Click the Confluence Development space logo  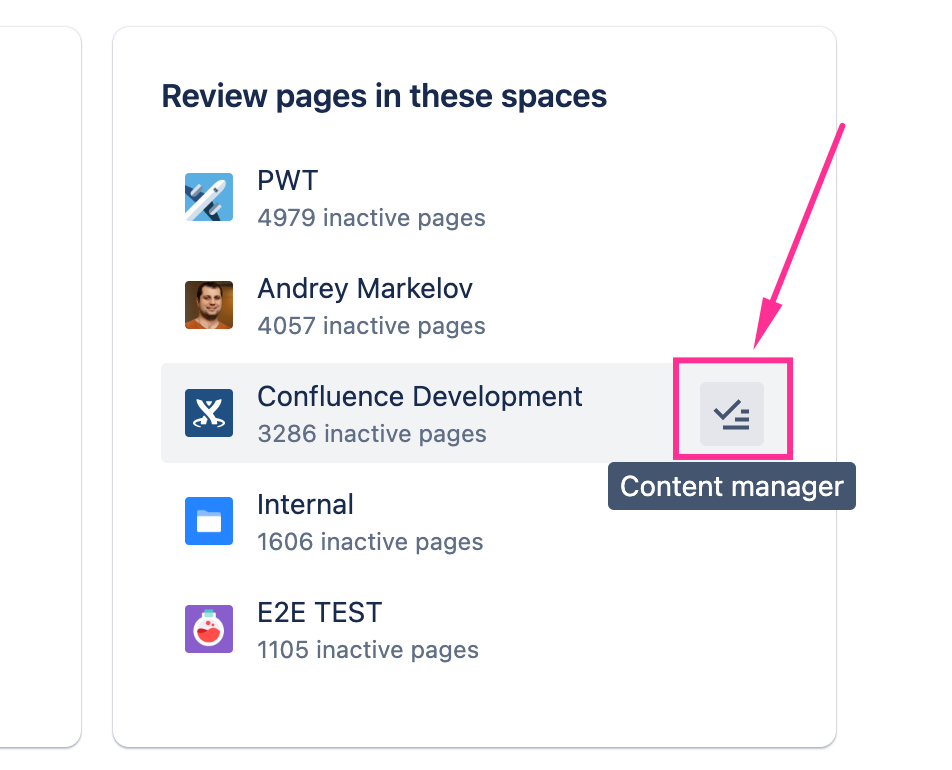pos(209,413)
